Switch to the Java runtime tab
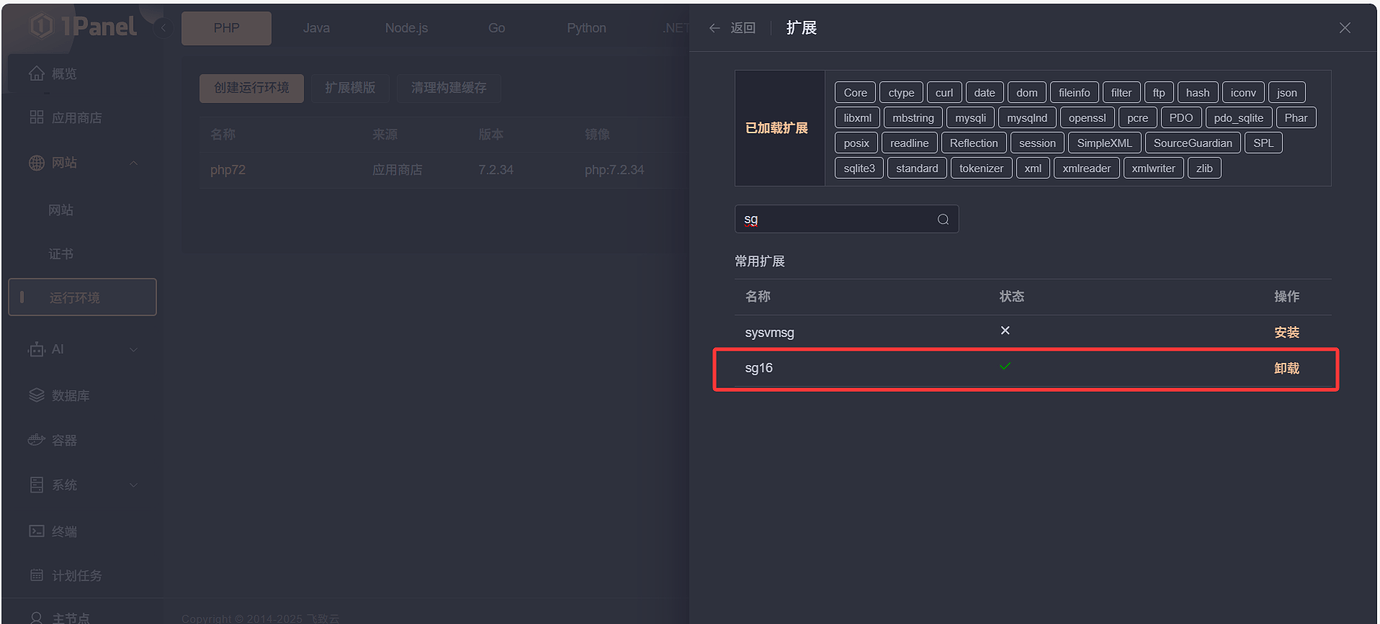 (x=316, y=28)
